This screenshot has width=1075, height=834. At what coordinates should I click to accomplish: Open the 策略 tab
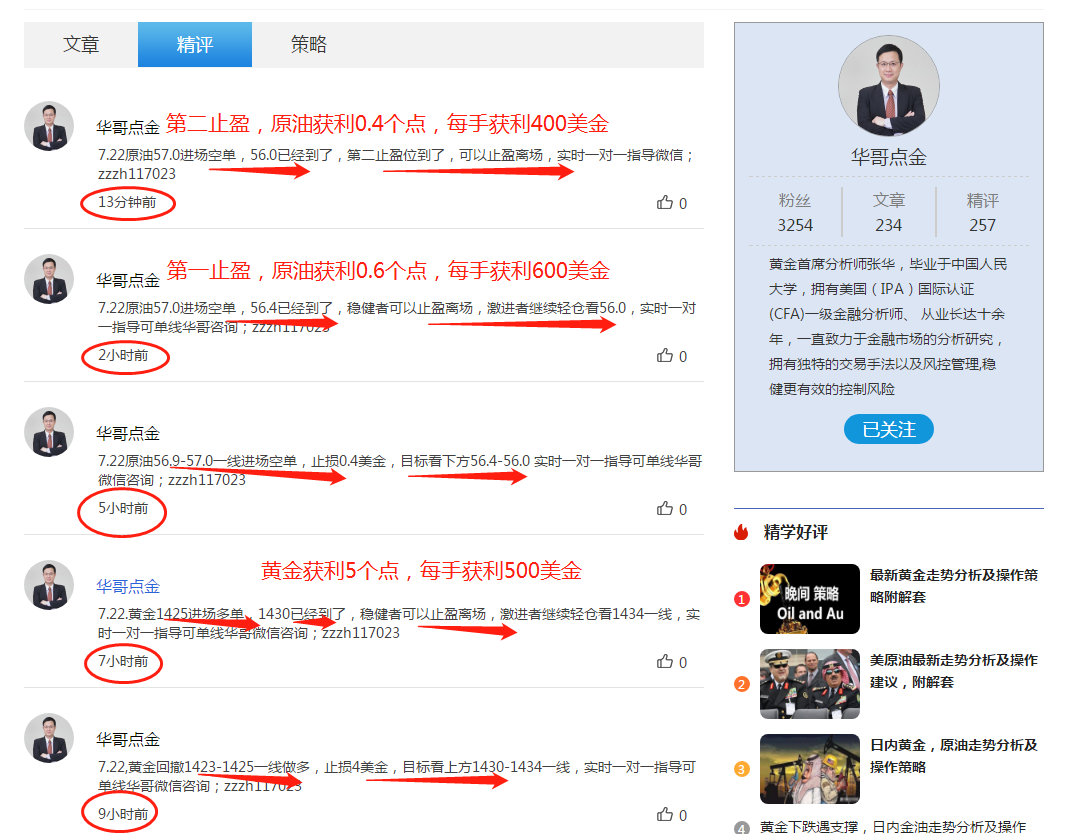309,45
